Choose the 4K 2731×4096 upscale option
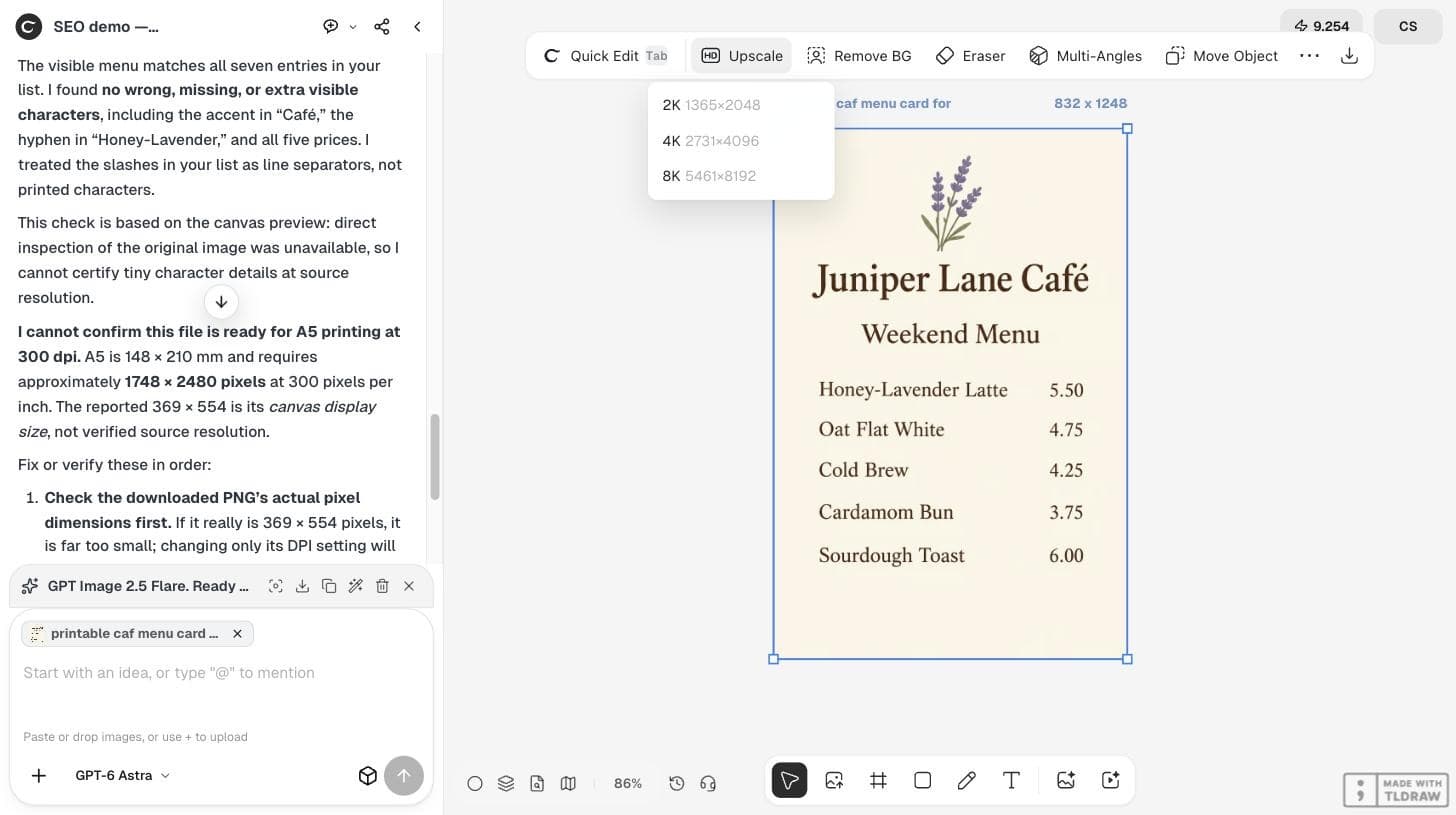The image size is (1456, 815). (741, 141)
